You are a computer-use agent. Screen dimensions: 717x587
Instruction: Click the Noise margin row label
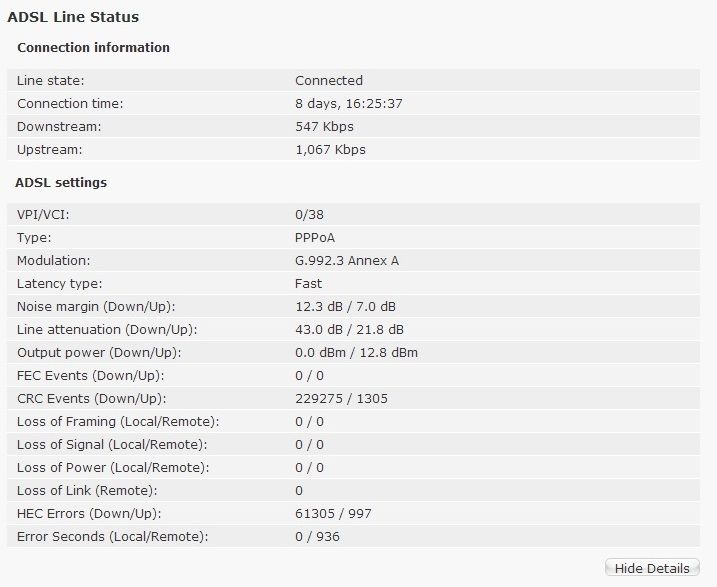[96, 307]
